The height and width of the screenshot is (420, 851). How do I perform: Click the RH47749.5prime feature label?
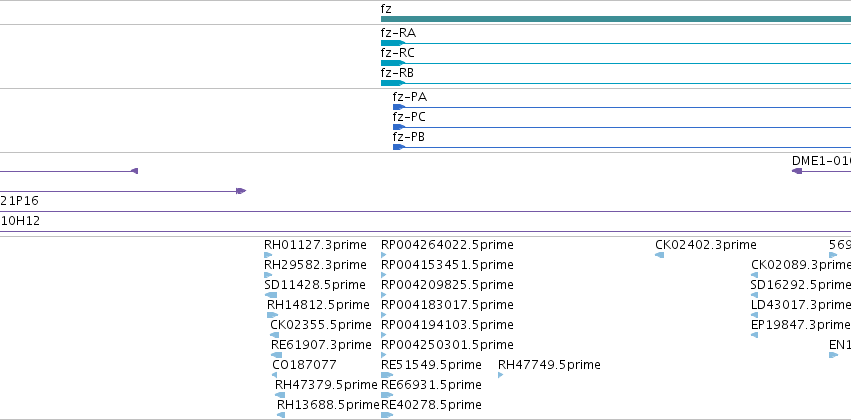point(549,365)
